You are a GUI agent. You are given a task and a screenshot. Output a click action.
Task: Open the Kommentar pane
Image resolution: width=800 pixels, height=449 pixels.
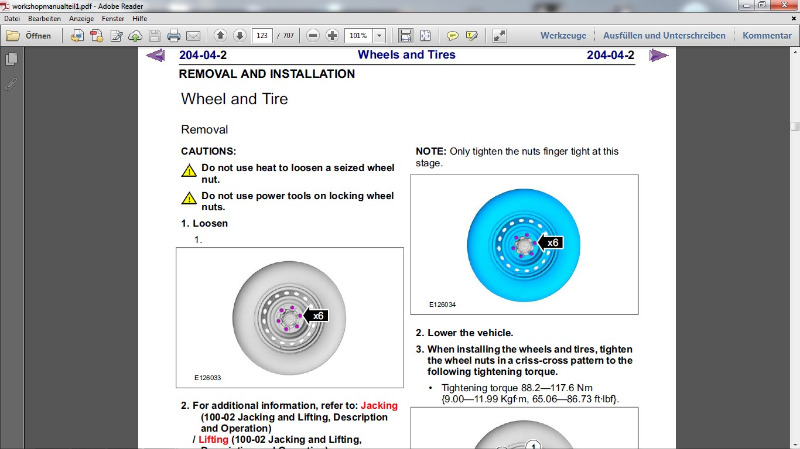pyautogui.click(x=767, y=36)
